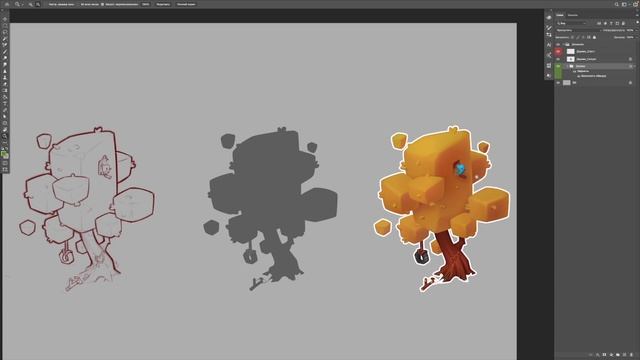Delete layer with trash icon
640x360 pixels.
(x=631, y=355)
